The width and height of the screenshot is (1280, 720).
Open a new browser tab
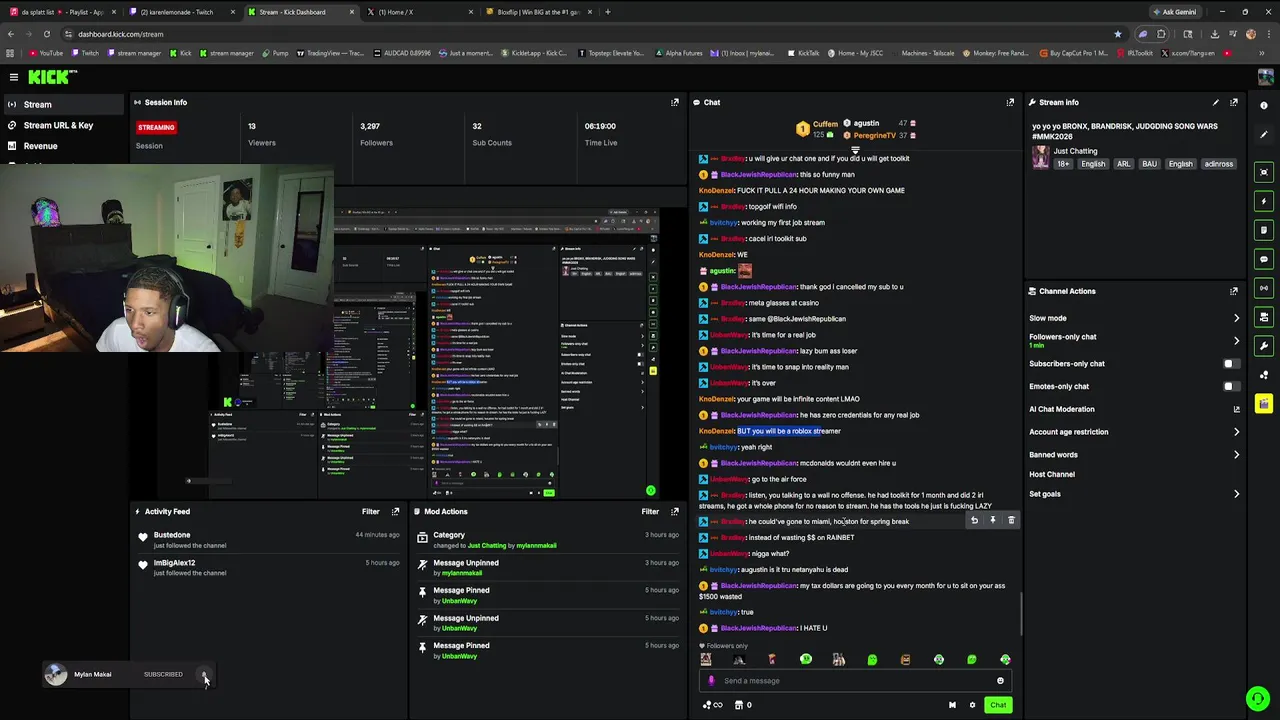(x=607, y=12)
